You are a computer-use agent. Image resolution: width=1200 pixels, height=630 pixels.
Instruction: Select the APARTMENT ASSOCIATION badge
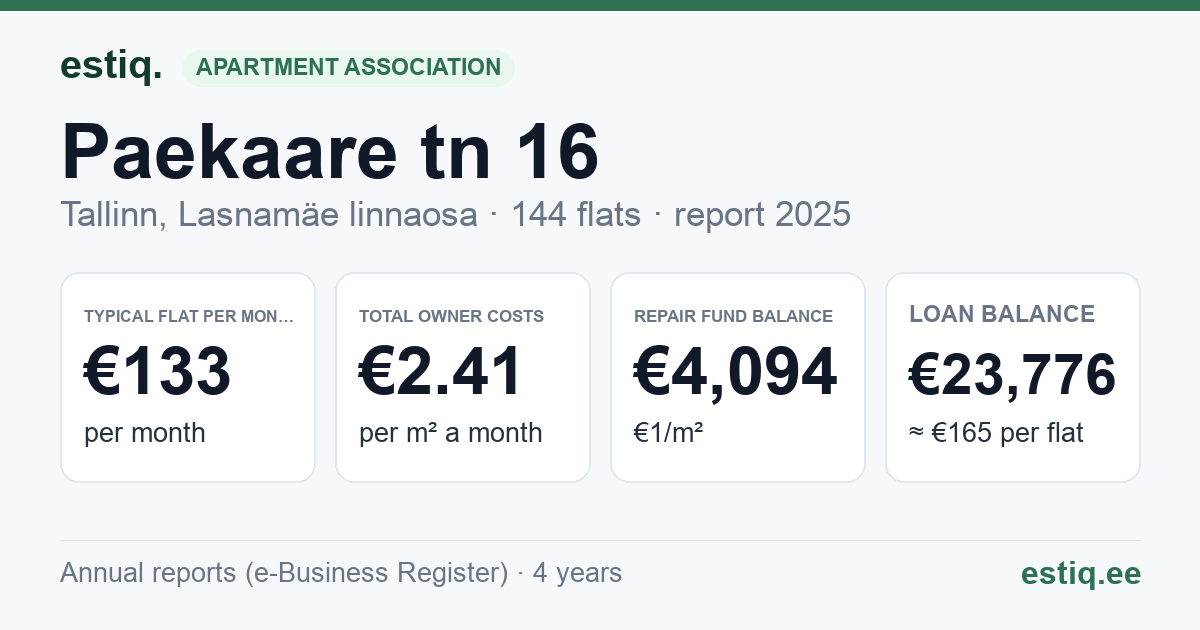coord(348,67)
